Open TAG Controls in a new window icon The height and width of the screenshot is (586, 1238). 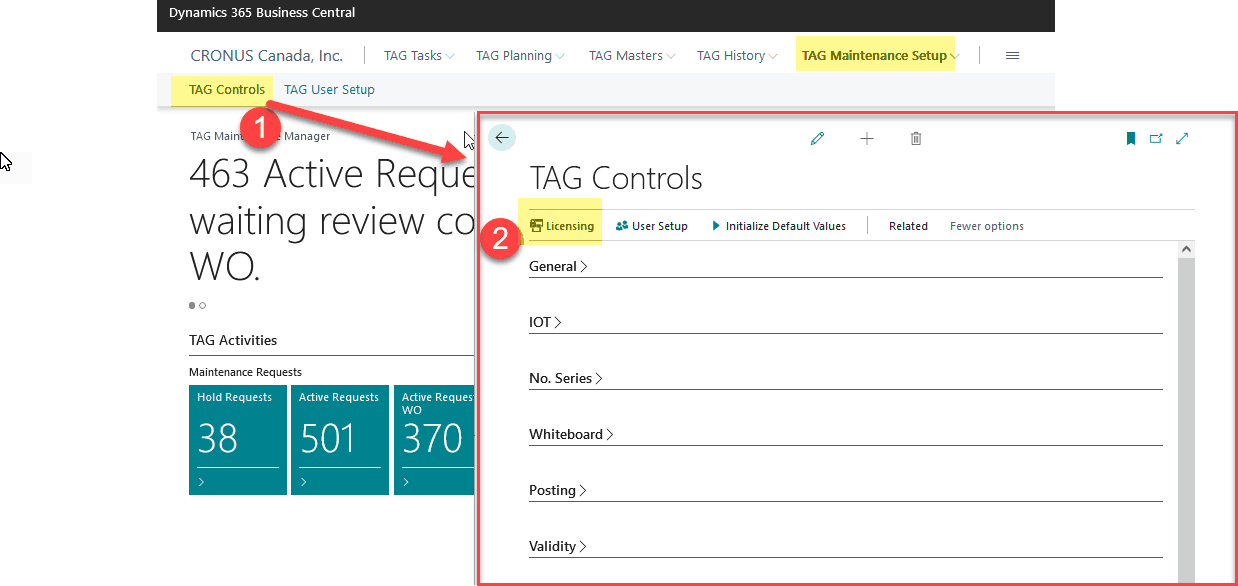tap(1156, 138)
